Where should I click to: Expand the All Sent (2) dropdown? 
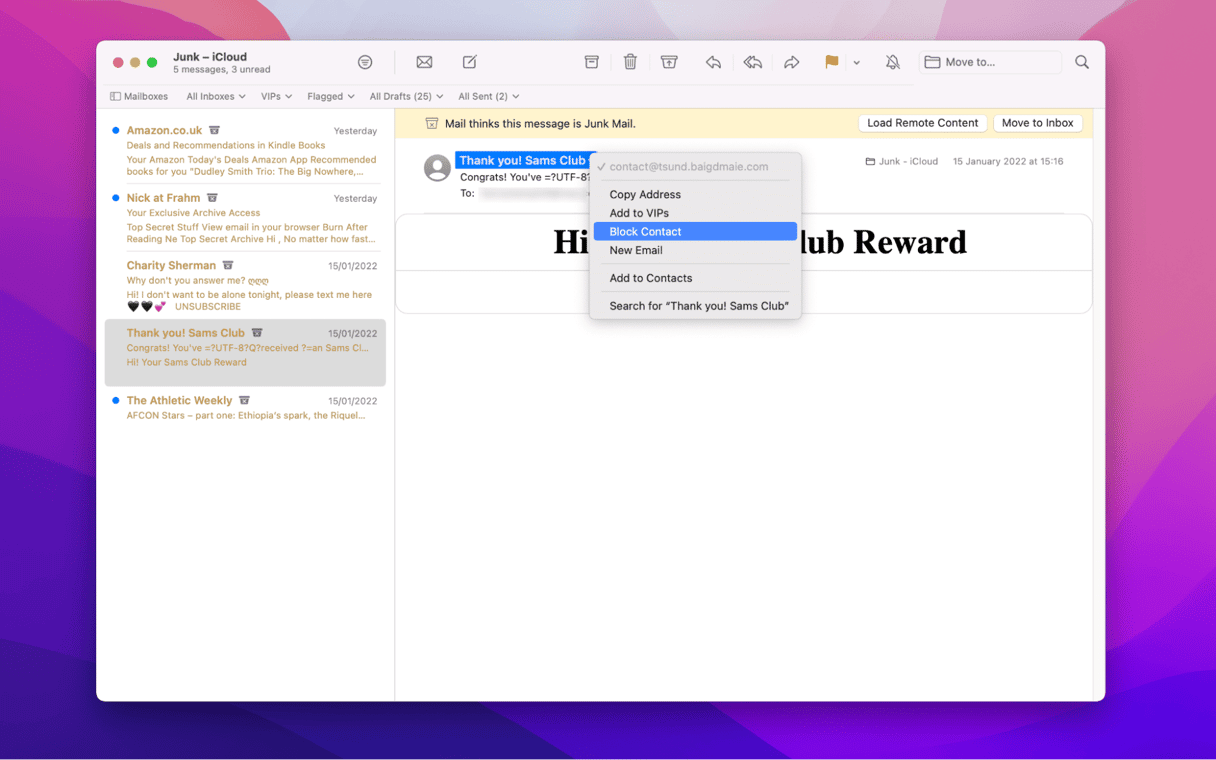[489, 96]
